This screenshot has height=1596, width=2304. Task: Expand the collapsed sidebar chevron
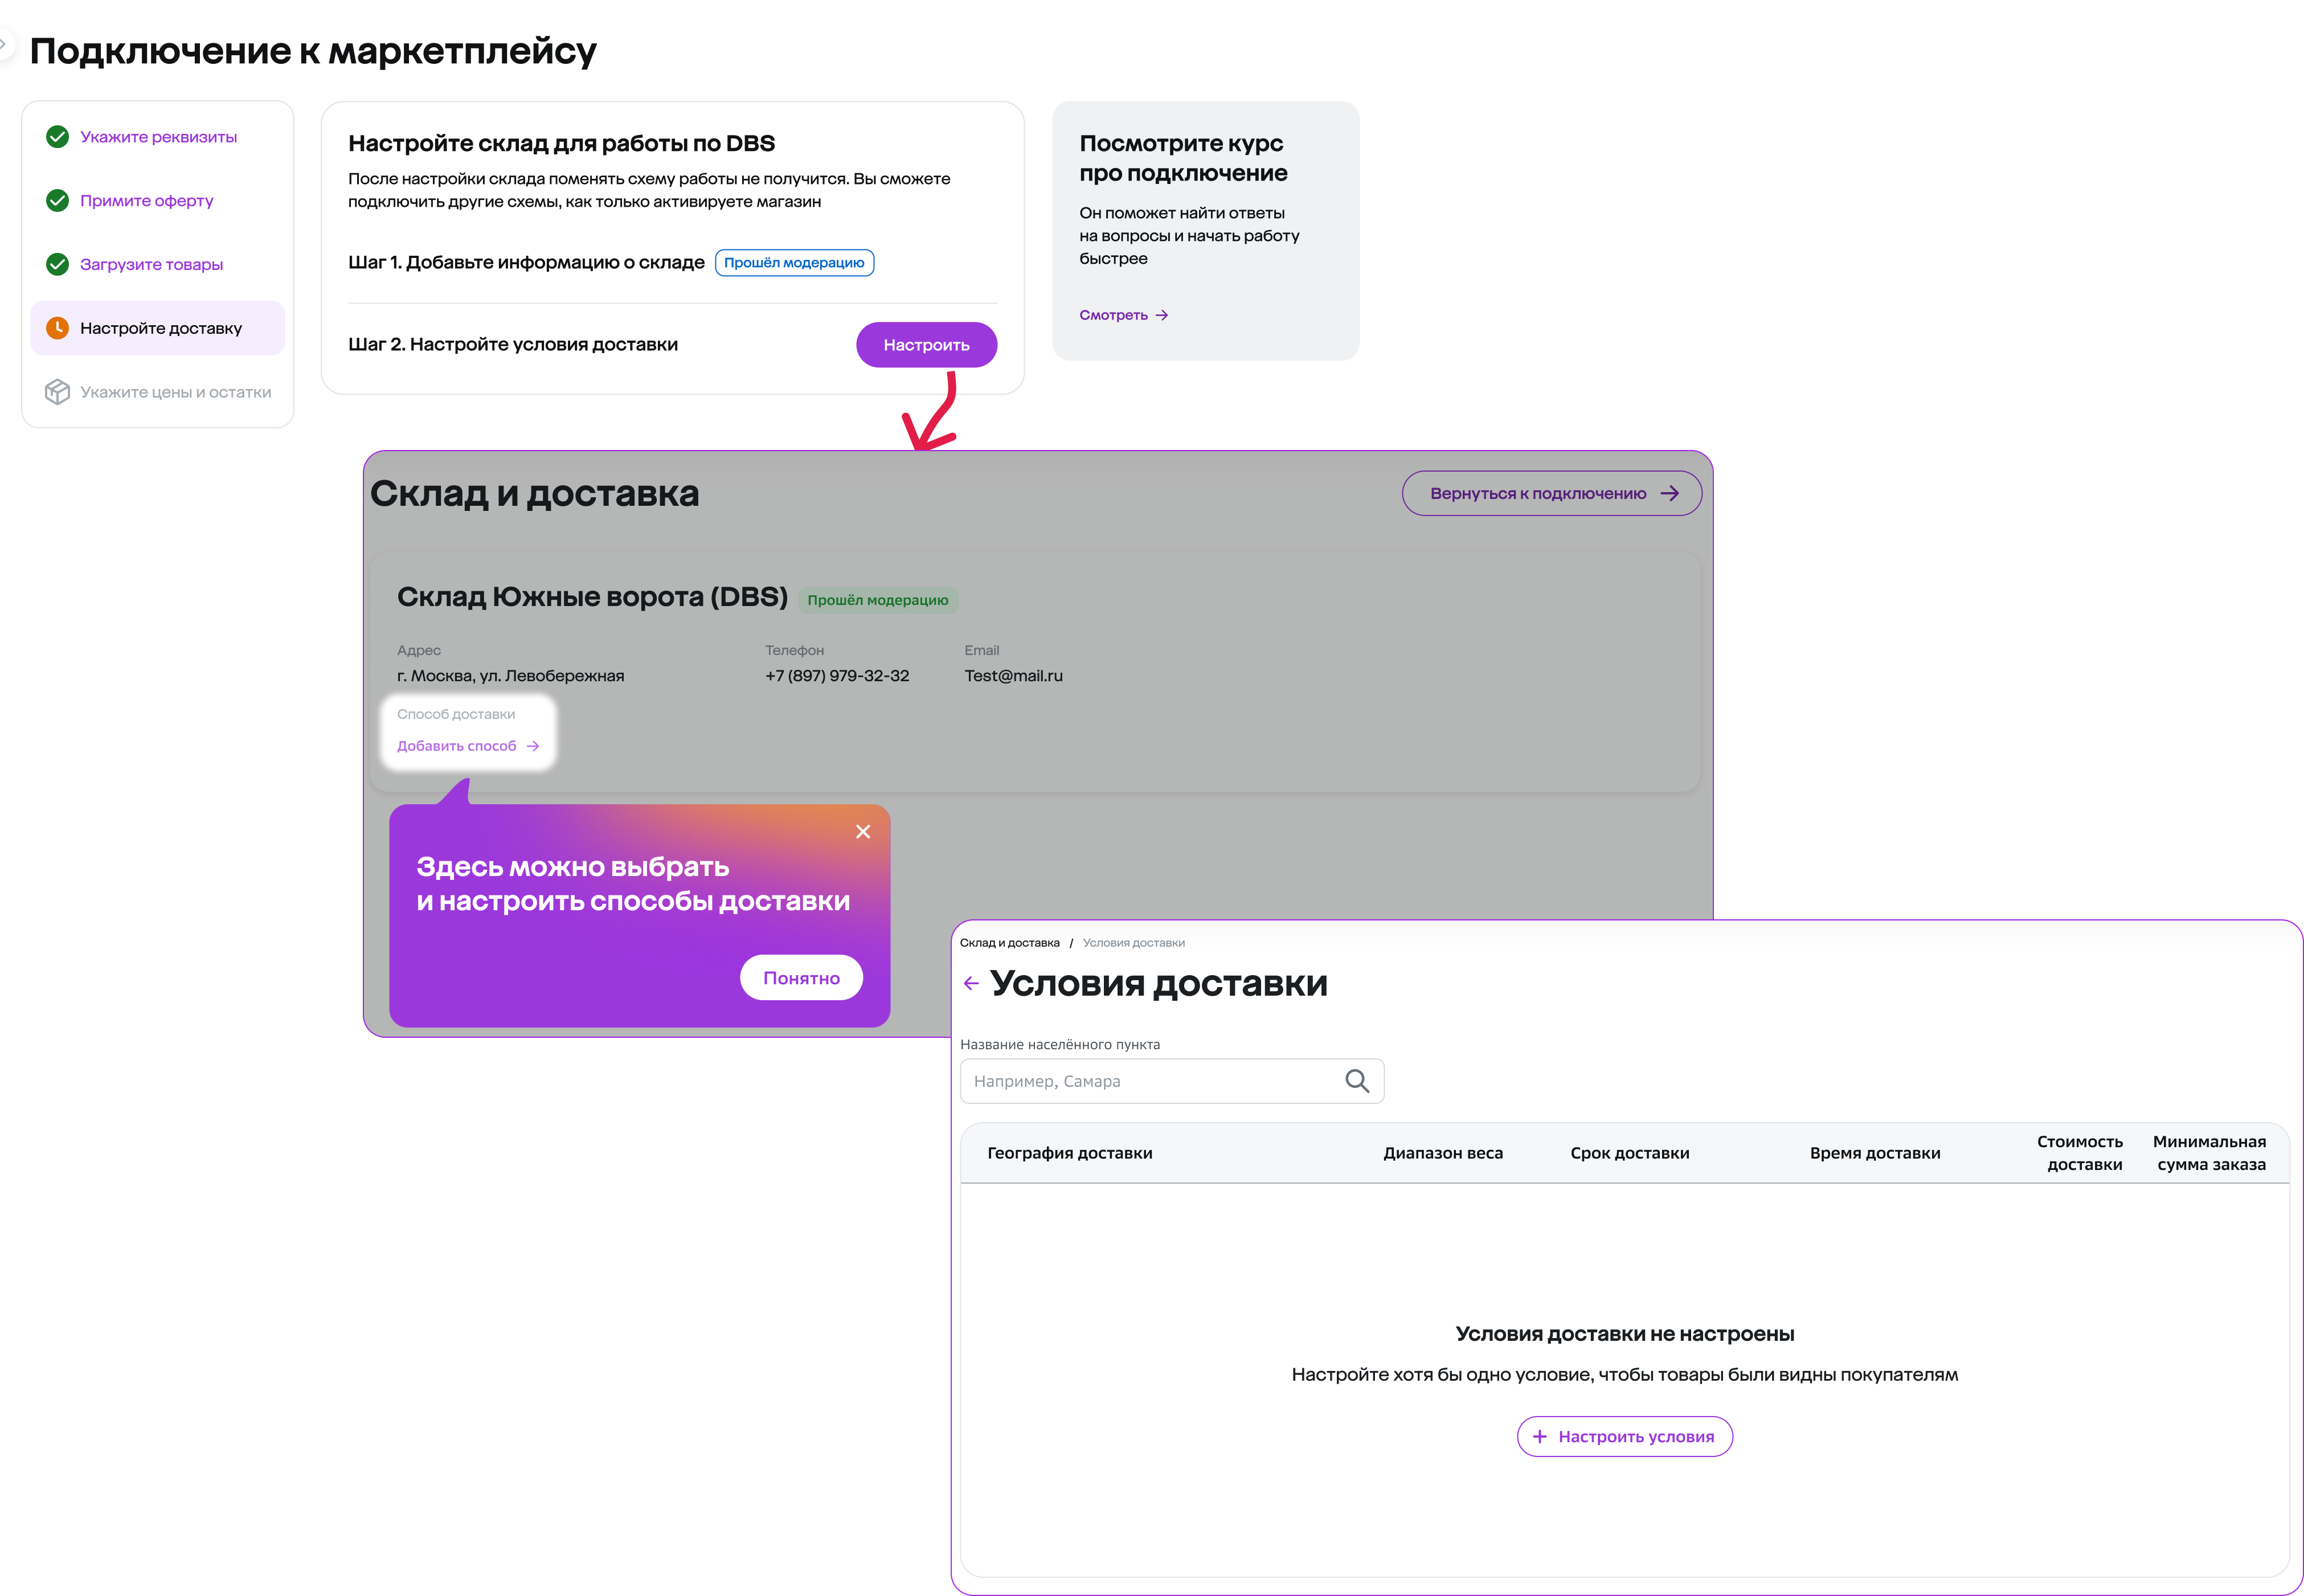pos(4,44)
